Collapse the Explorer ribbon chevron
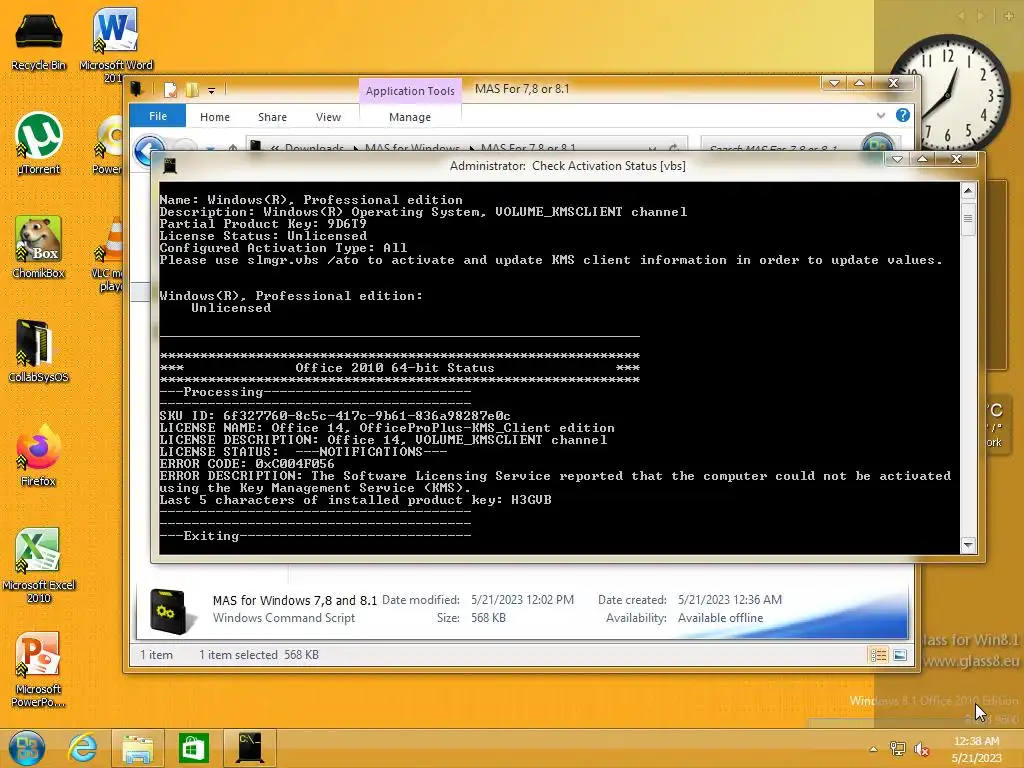The image size is (1024, 768). click(x=881, y=116)
